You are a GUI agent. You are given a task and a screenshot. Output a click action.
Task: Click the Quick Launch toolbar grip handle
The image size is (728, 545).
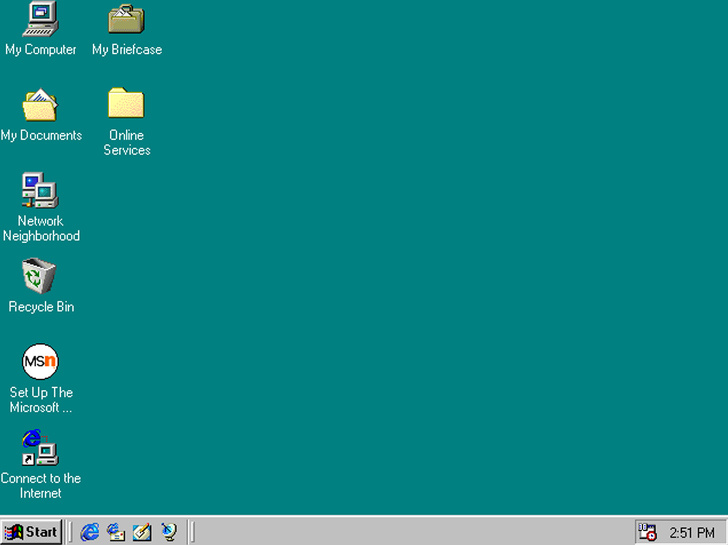70,532
